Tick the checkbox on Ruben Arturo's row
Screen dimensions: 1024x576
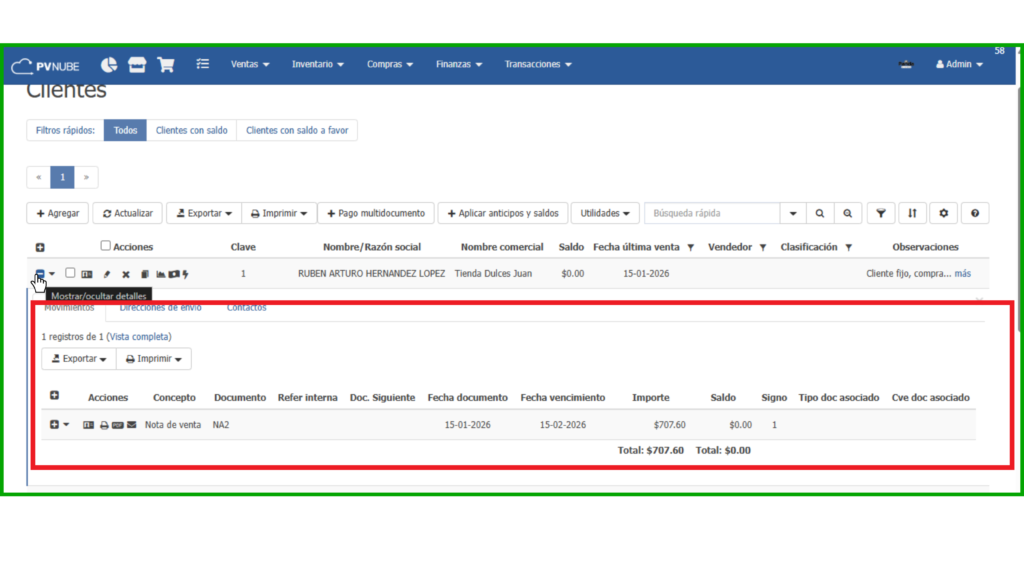[x=70, y=273]
